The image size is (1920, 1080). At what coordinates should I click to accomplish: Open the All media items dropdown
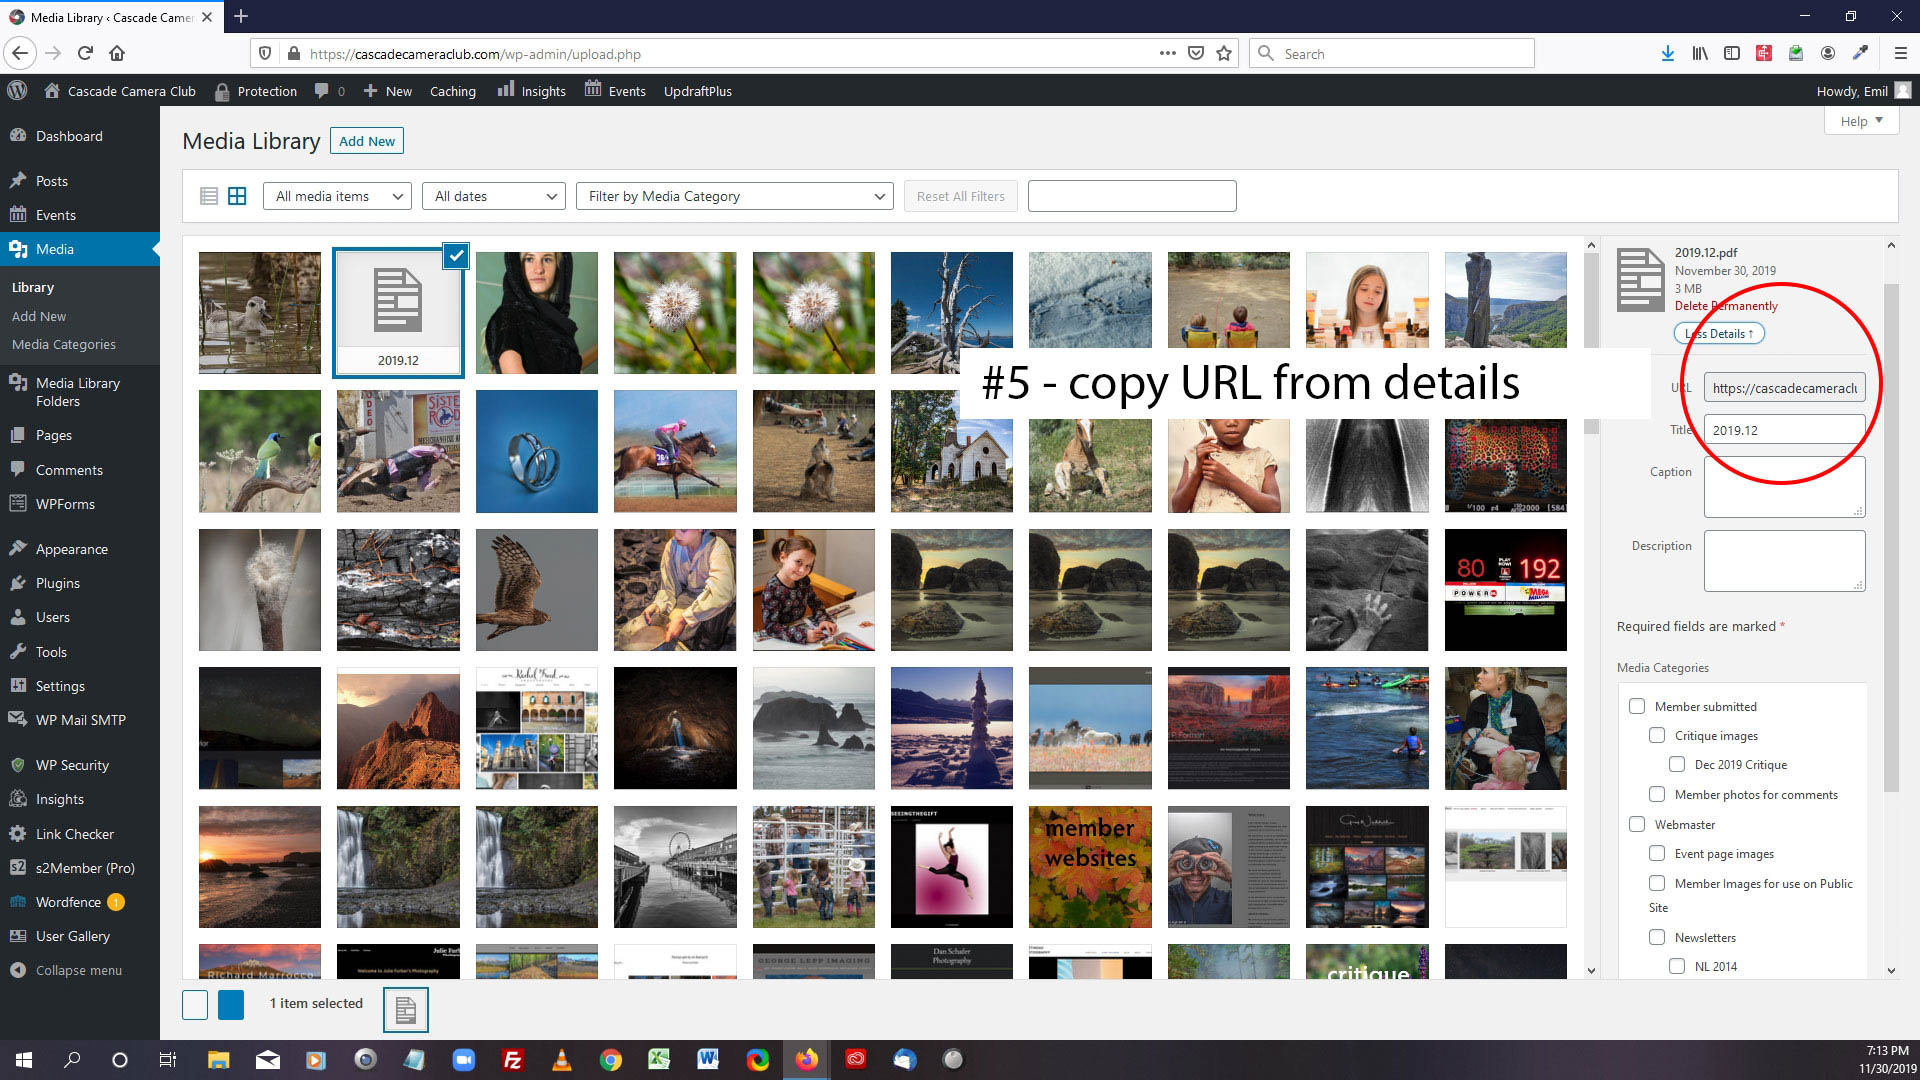point(338,196)
